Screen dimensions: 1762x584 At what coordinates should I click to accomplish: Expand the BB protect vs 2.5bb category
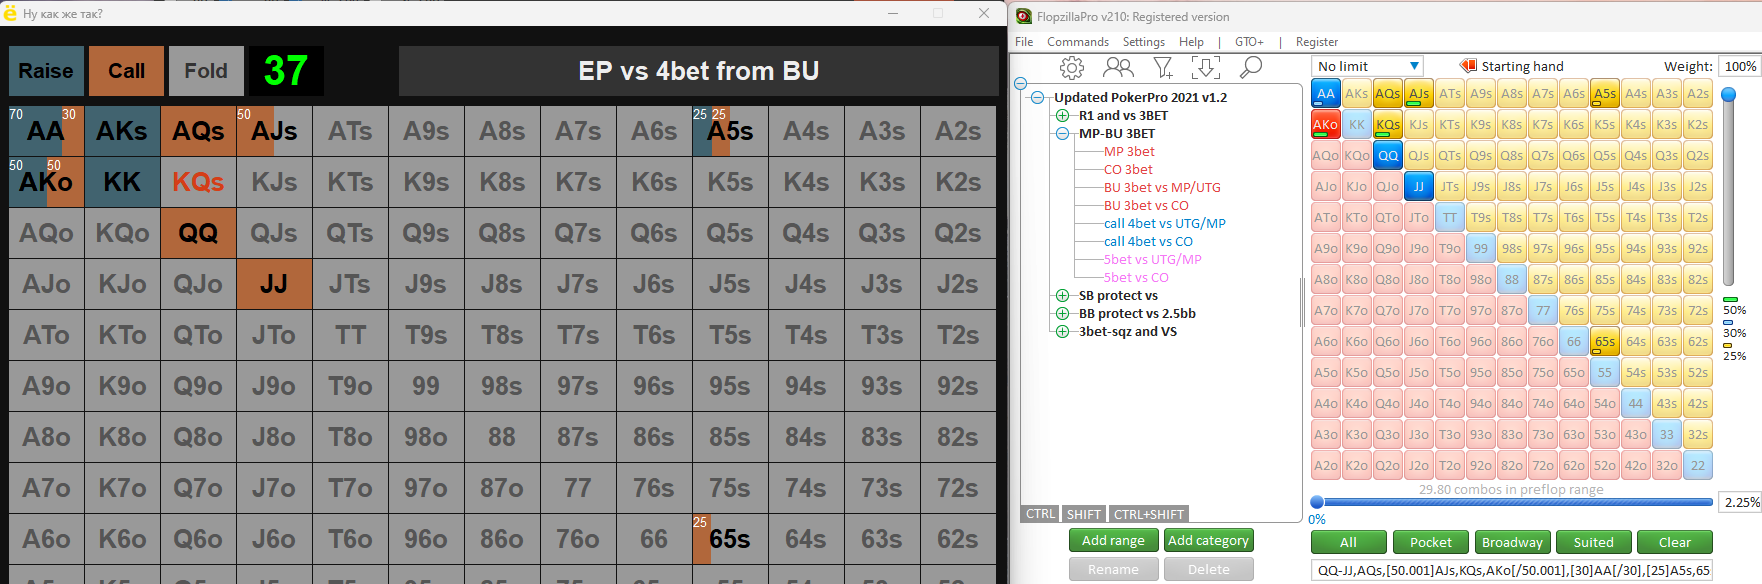(1062, 313)
